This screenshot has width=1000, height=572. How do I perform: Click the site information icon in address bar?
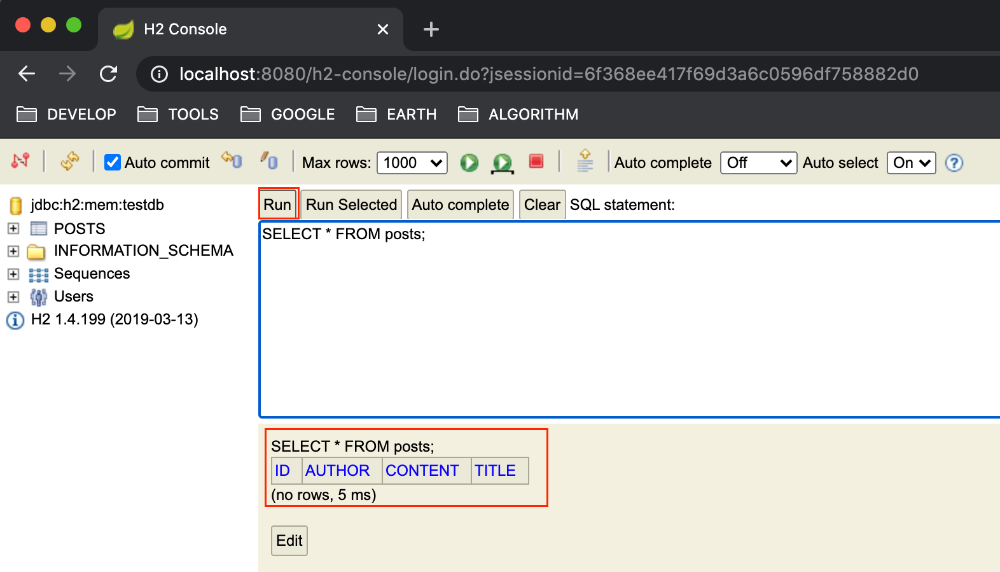tap(159, 75)
